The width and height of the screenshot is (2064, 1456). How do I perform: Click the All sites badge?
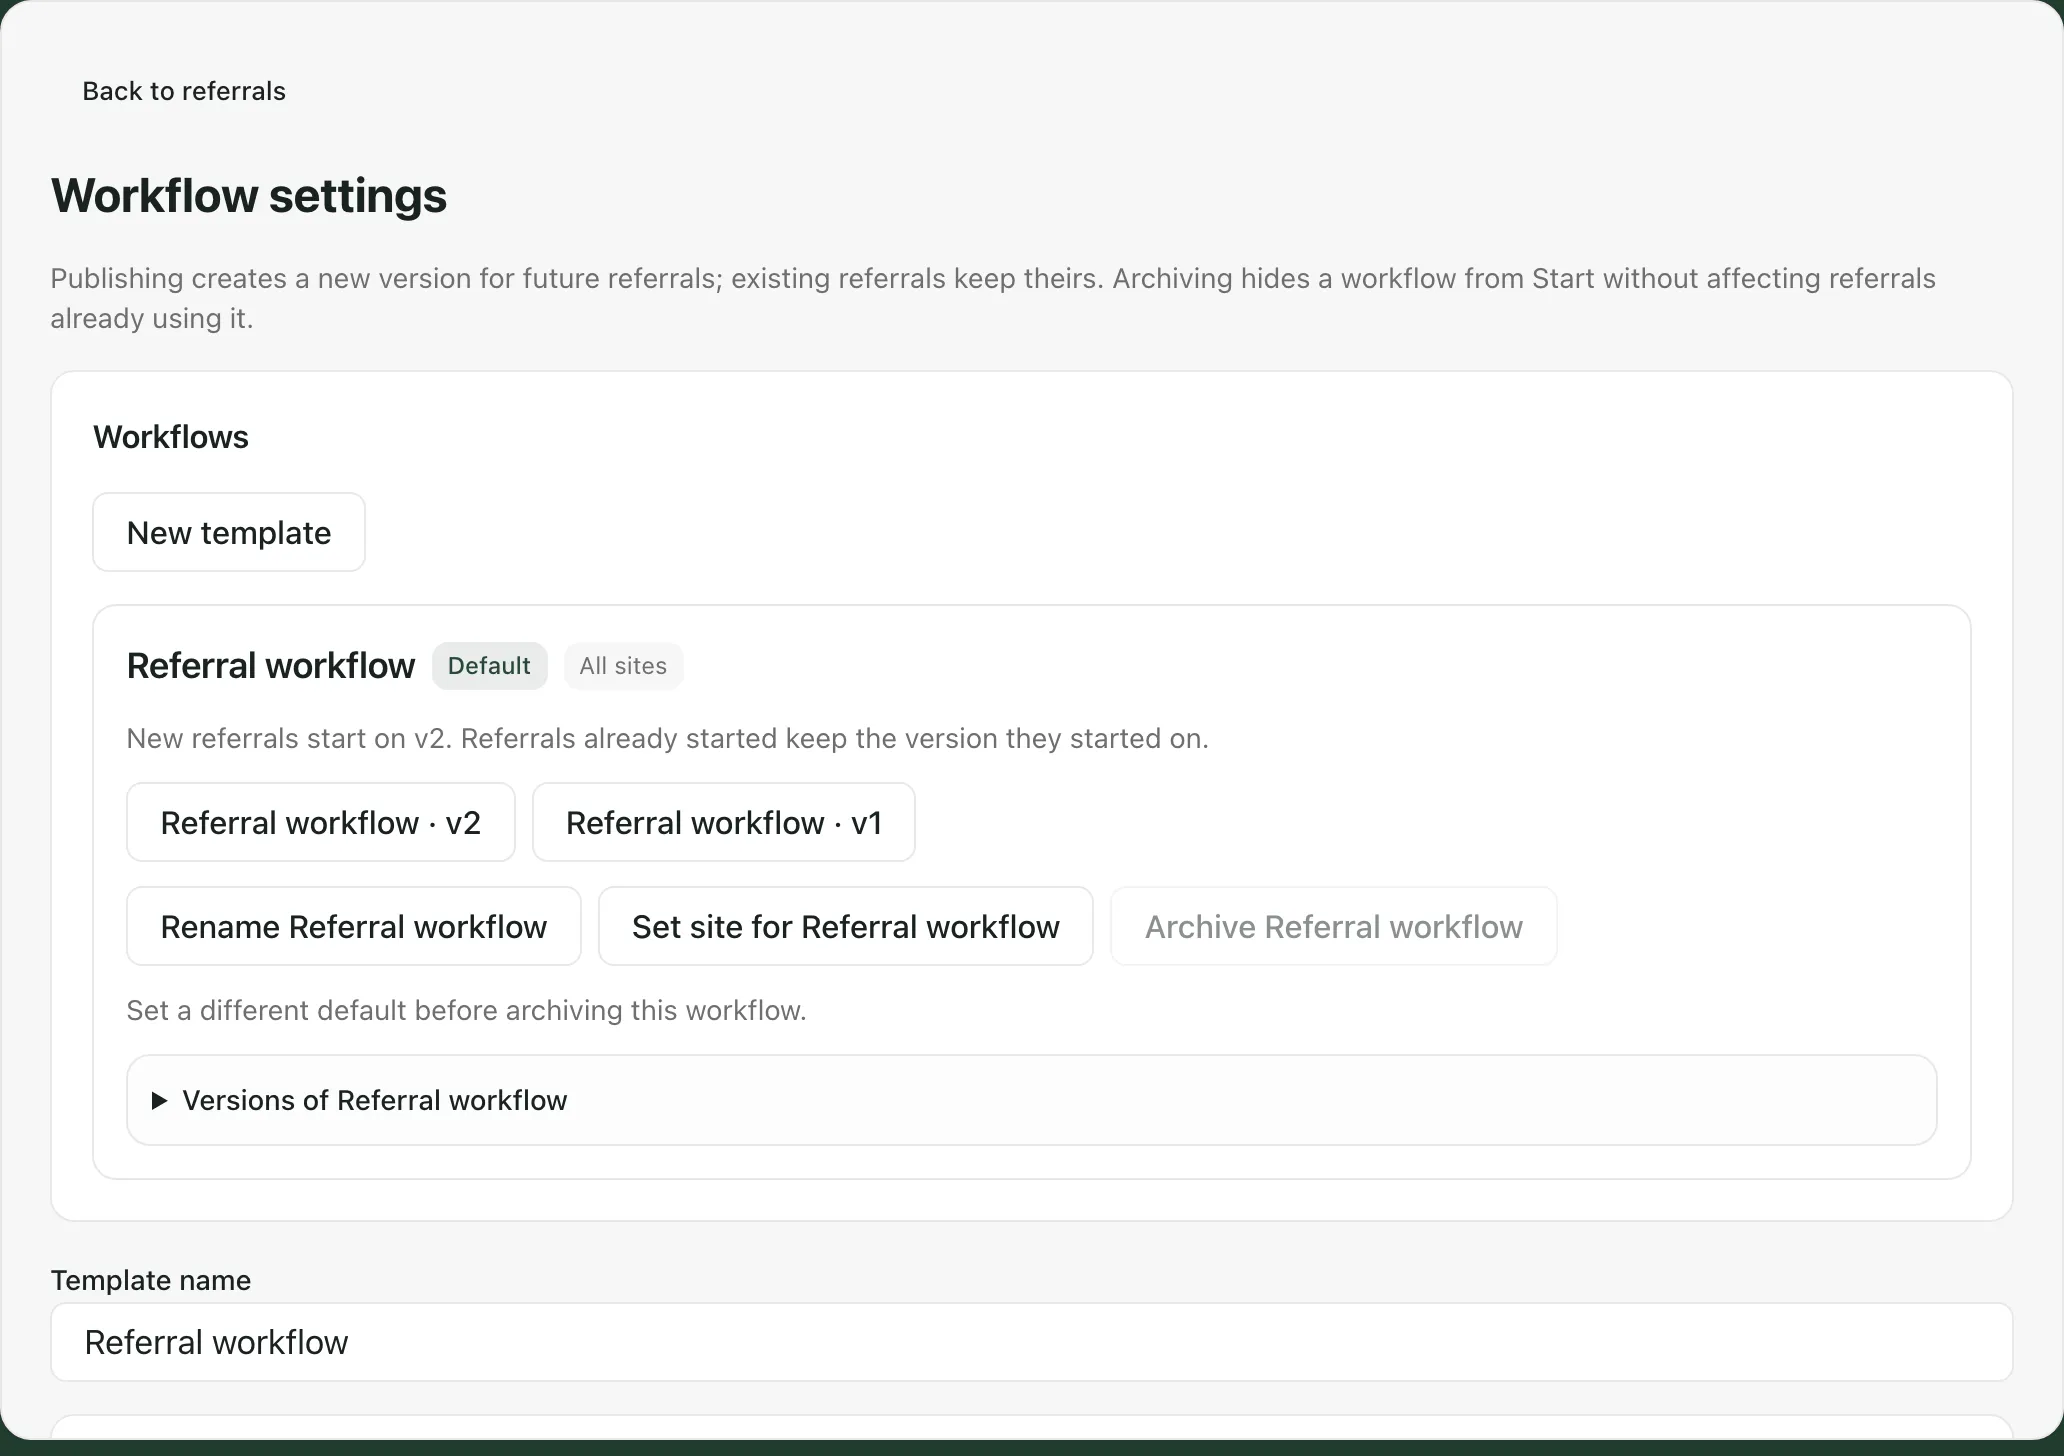pos(623,666)
